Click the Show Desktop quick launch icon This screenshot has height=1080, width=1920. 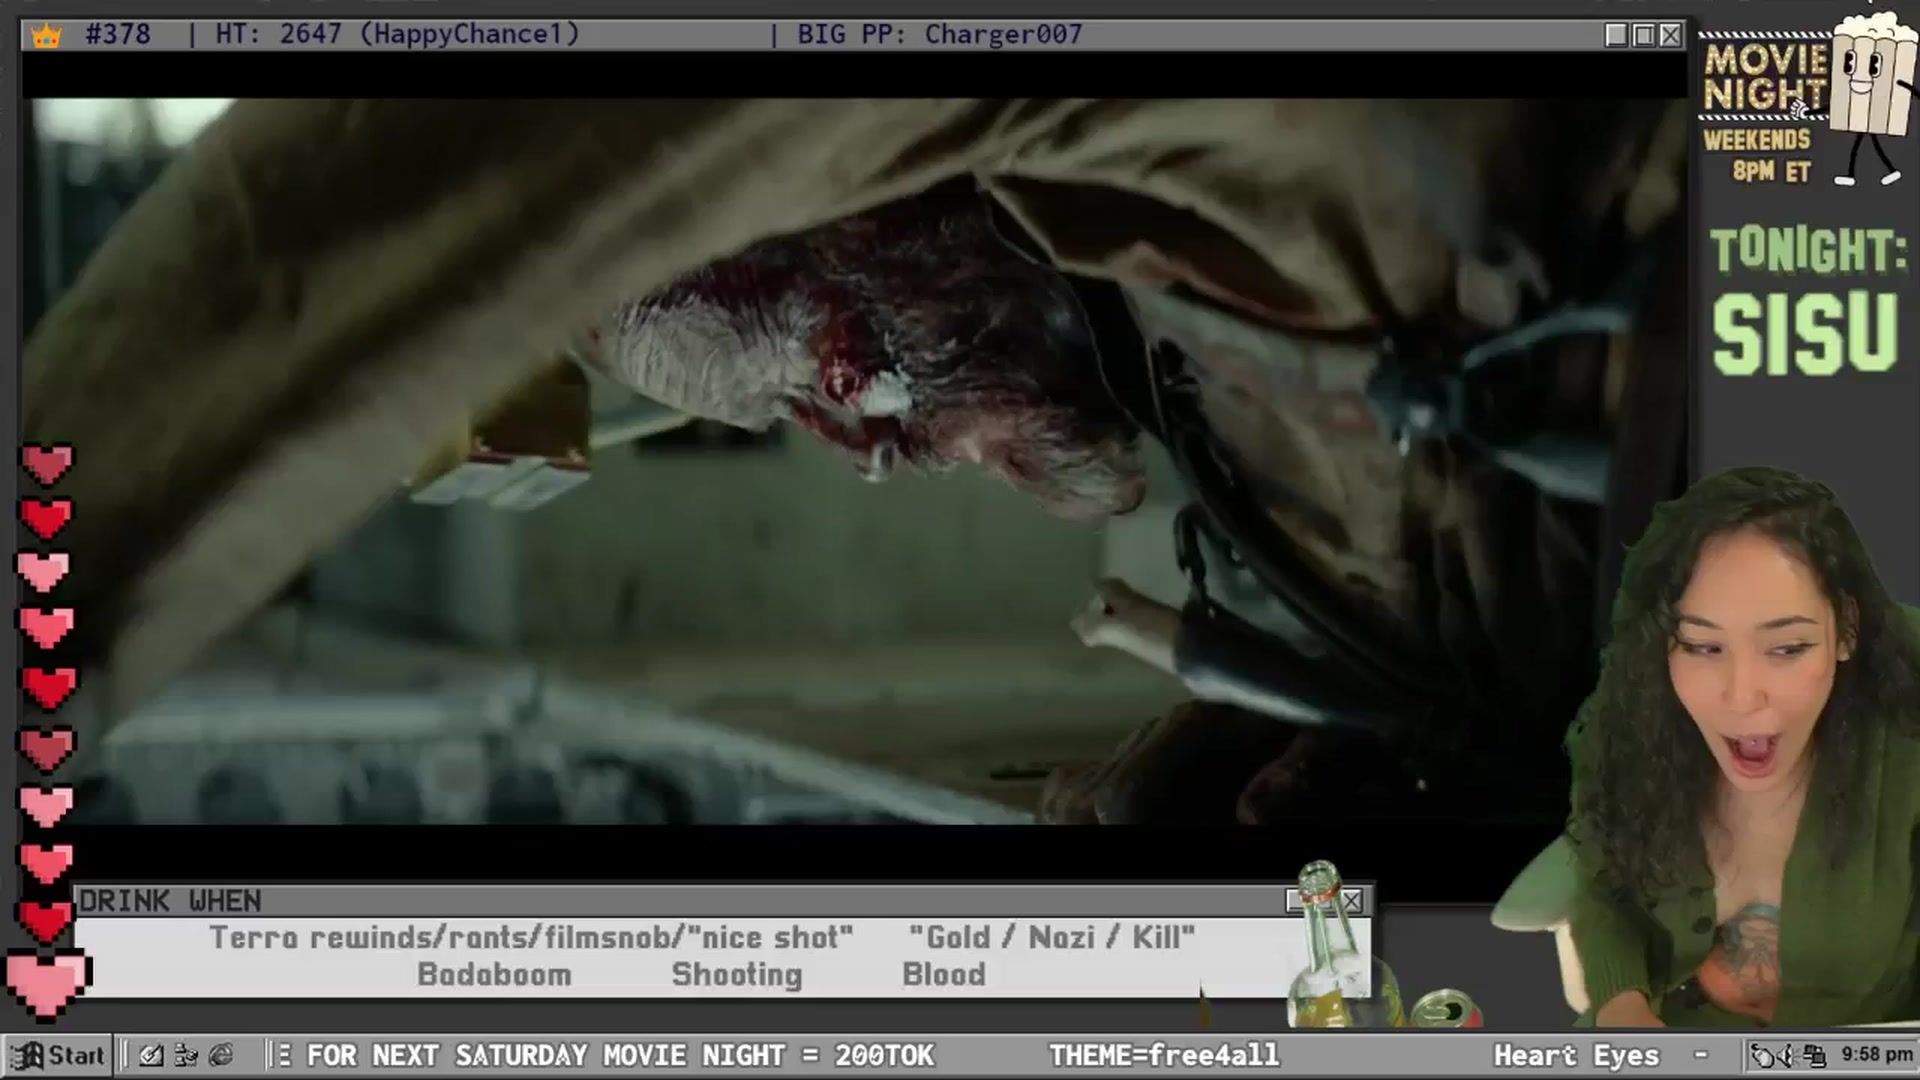151,1055
